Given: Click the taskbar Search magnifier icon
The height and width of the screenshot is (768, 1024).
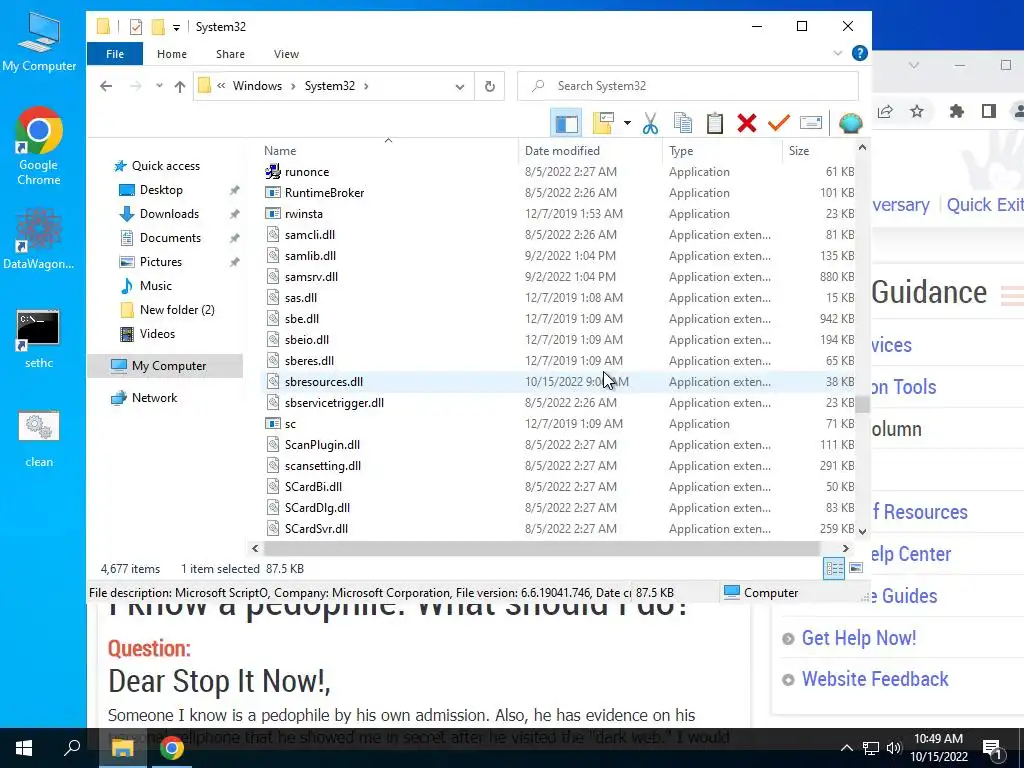Looking at the screenshot, I should 71,748.
